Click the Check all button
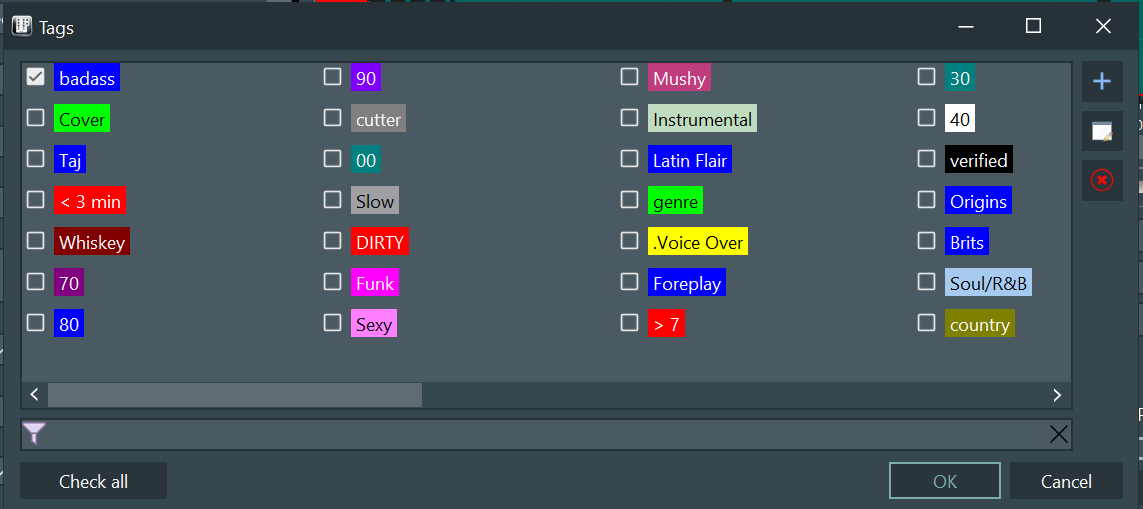Image resolution: width=1143 pixels, height=509 pixels. point(93,481)
